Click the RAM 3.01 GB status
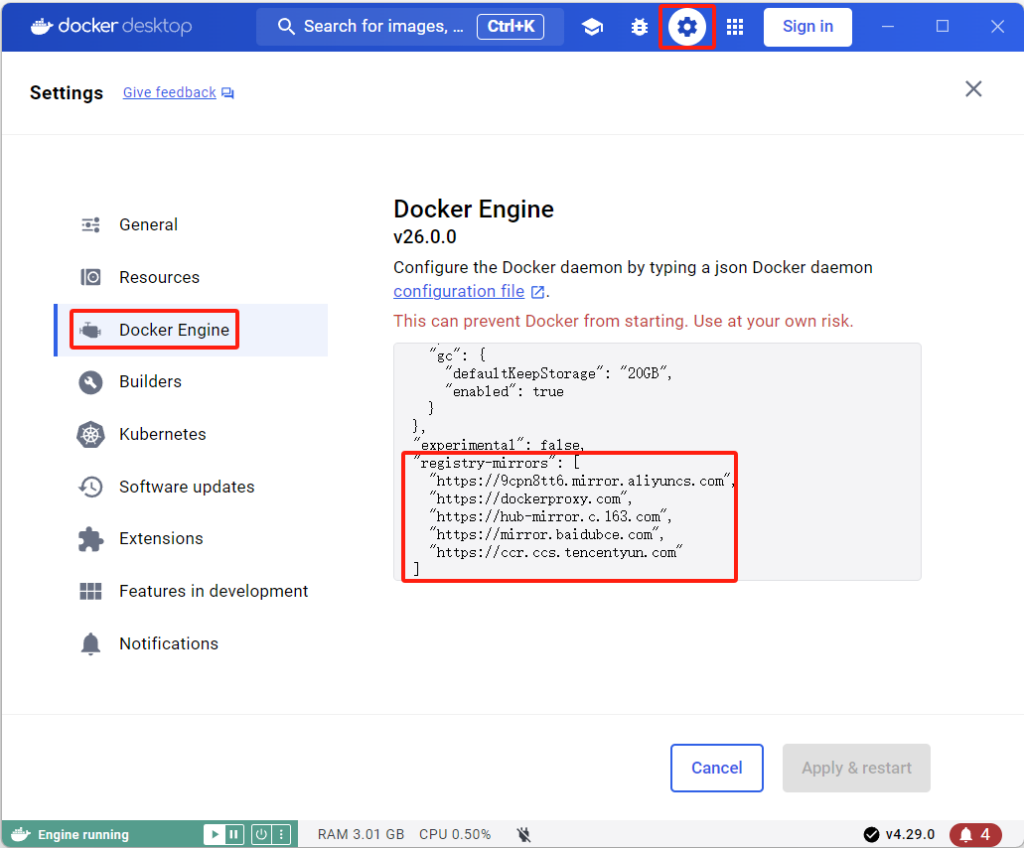 click(361, 834)
